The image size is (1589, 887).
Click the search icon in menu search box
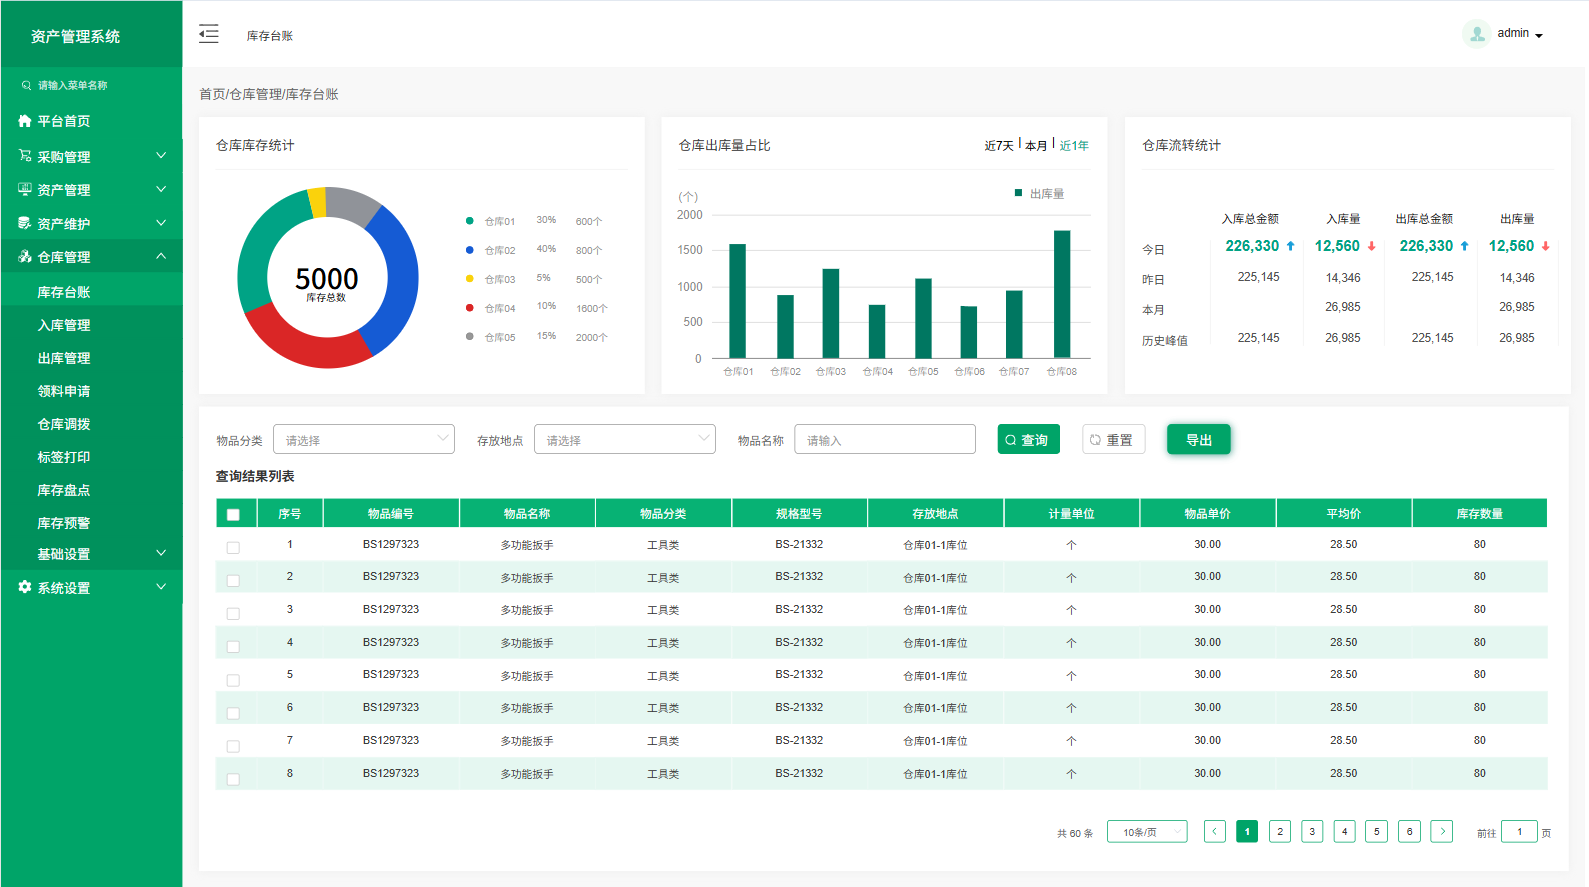(27, 85)
